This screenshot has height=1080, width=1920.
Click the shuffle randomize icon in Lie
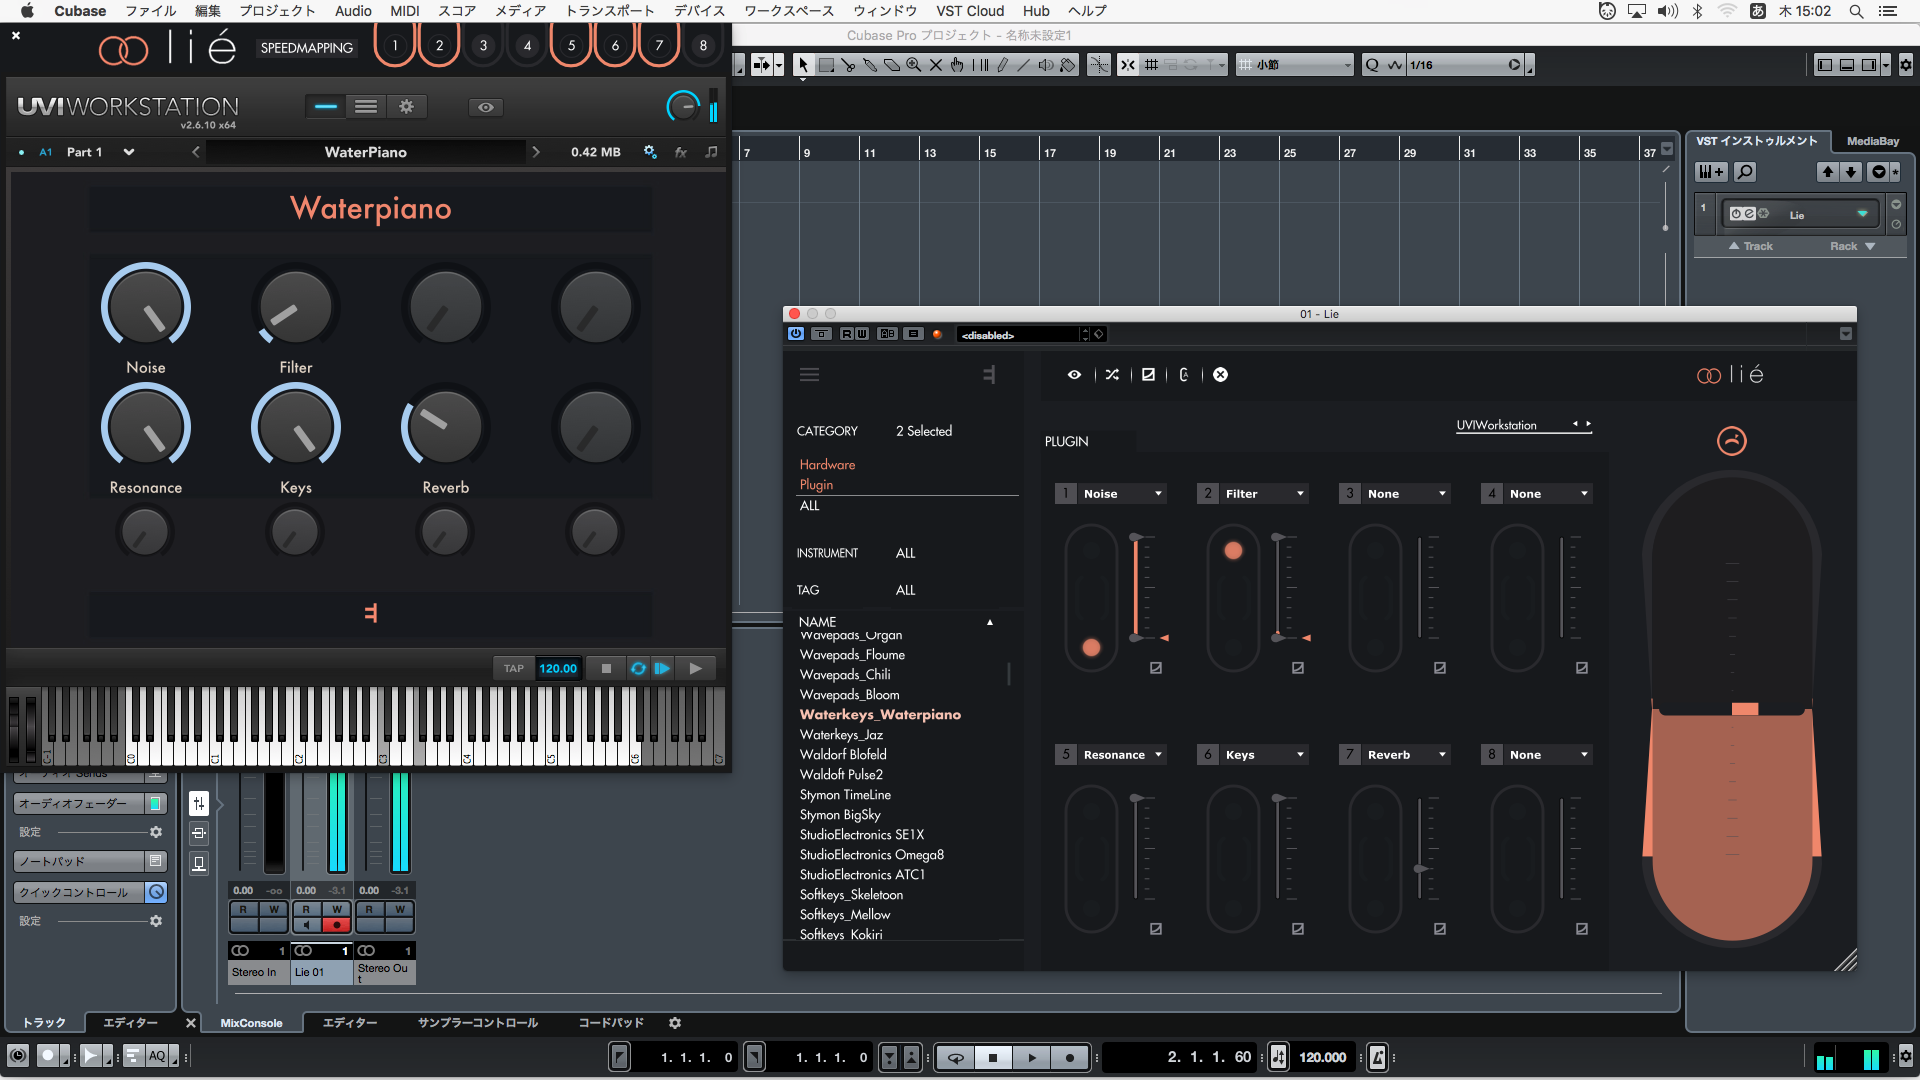(x=1112, y=375)
